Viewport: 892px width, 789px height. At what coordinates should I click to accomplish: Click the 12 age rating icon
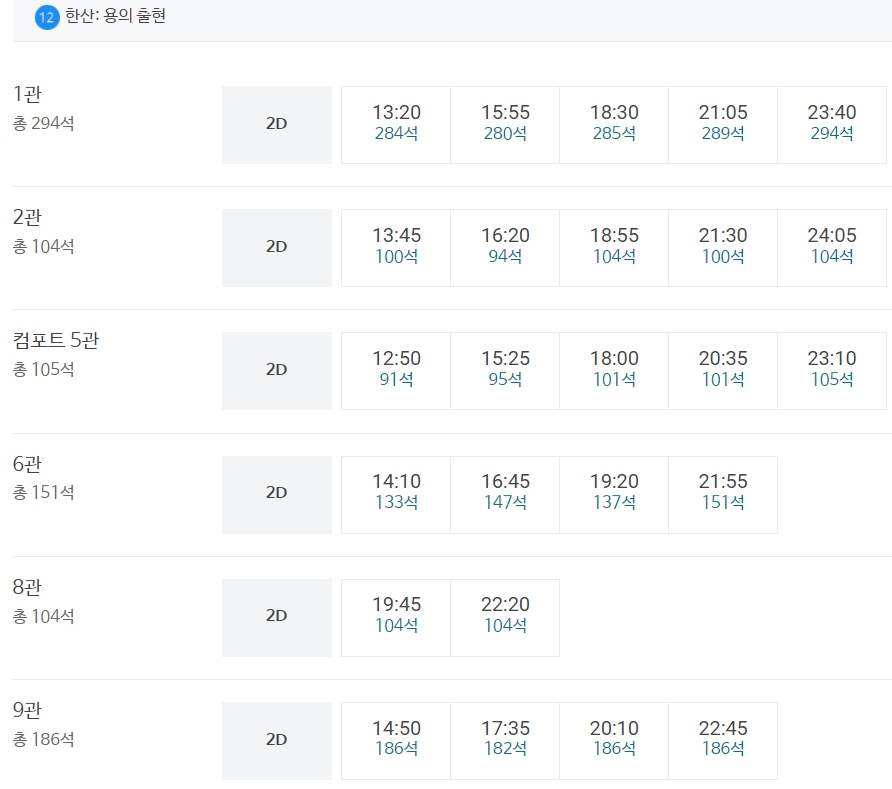[47, 17]
